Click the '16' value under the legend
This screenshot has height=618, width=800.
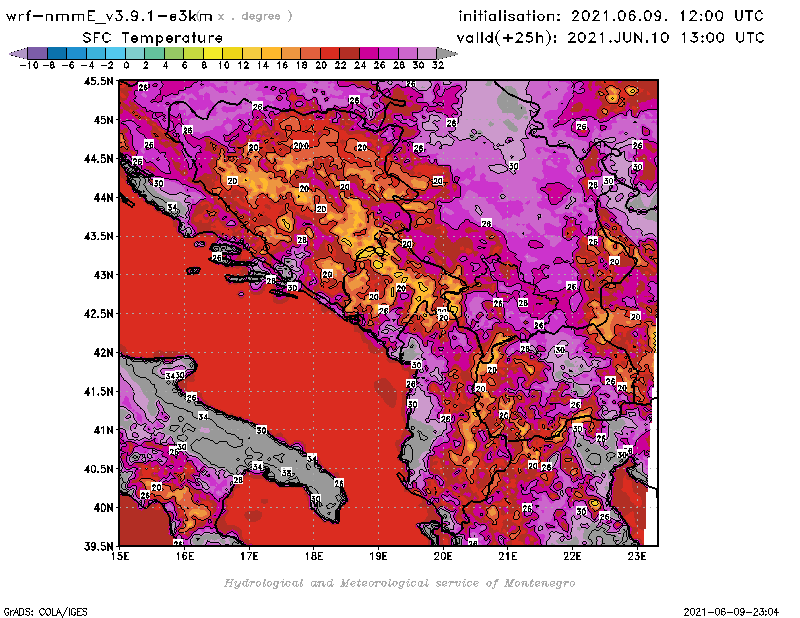click(282, 65)
